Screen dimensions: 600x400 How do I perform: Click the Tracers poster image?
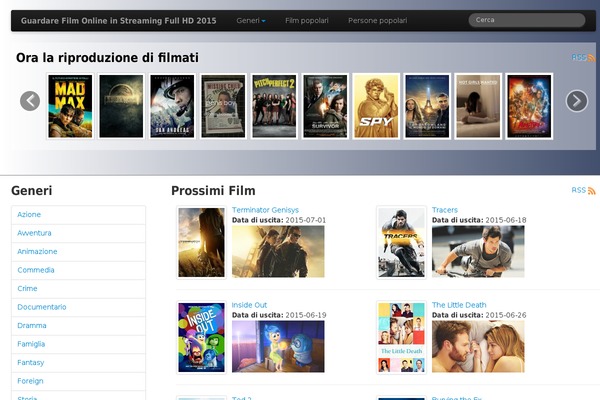(x=401, y=242)
